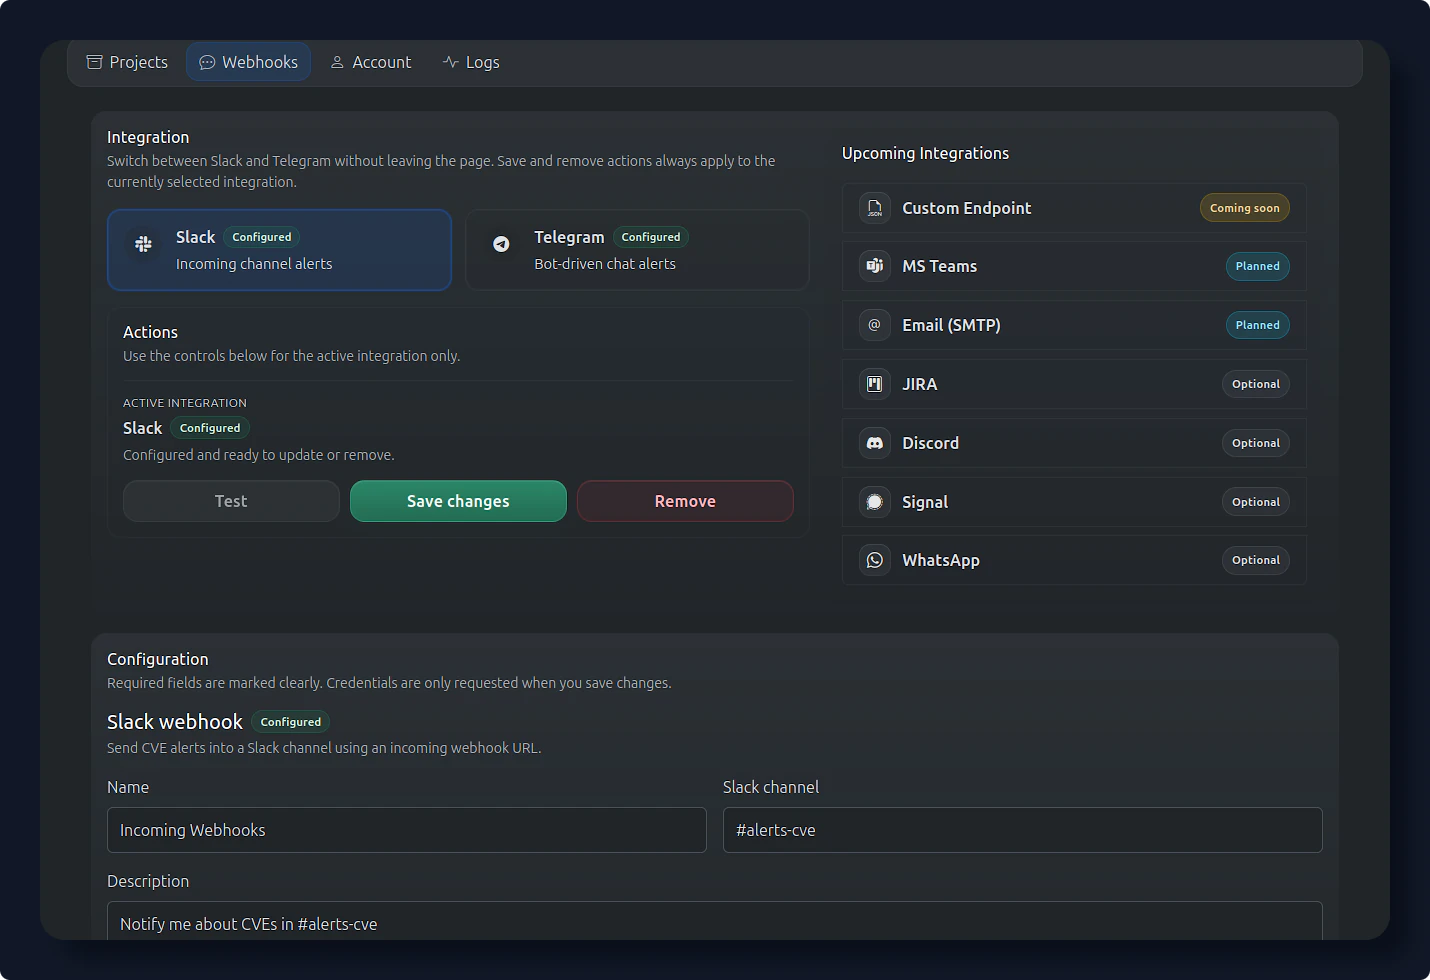Screen dimensions: 1430x980
Task: Click the Optional badge on Signal
Action: pyautogui.click(x=1256, y=502)
